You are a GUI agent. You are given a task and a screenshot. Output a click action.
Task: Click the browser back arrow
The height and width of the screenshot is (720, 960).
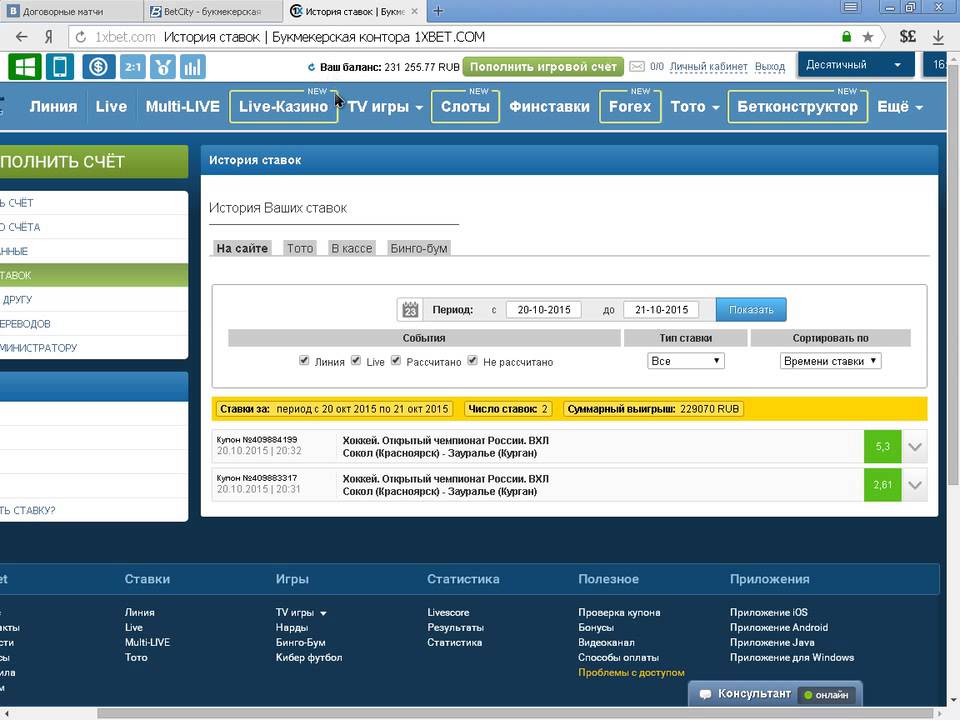(21, 37)
